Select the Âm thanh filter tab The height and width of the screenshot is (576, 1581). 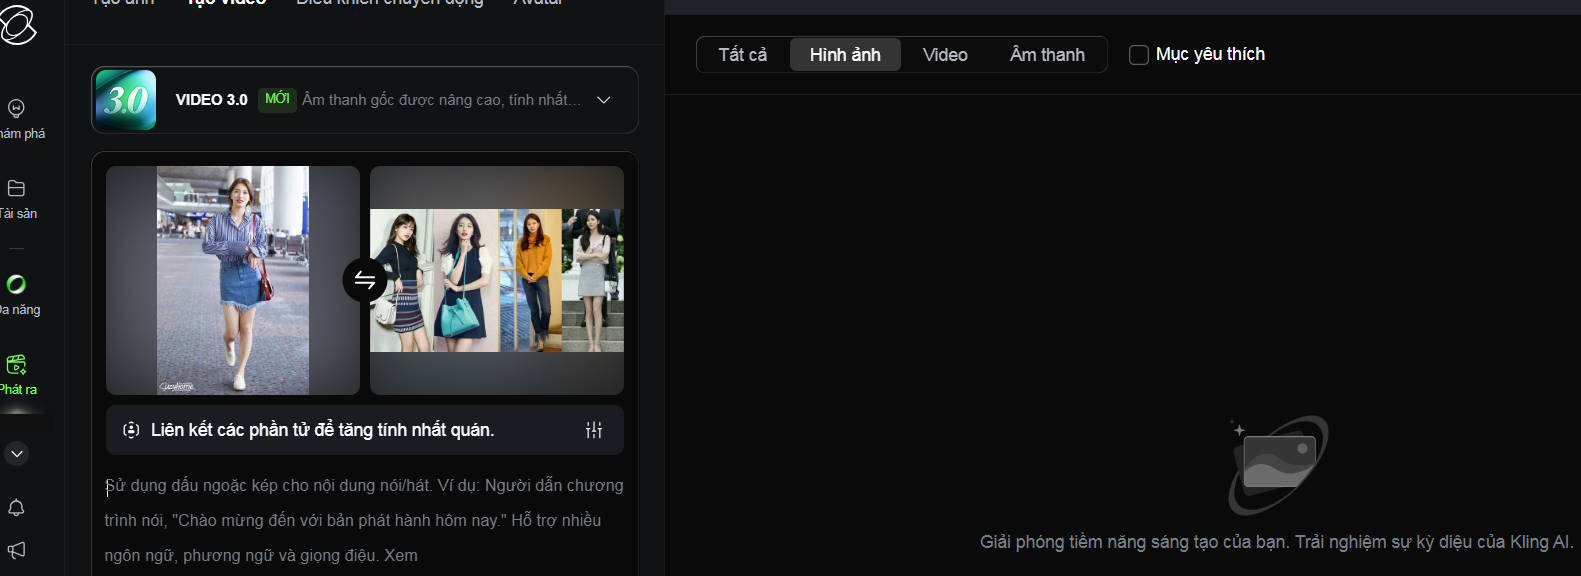tap(1047, 55)
